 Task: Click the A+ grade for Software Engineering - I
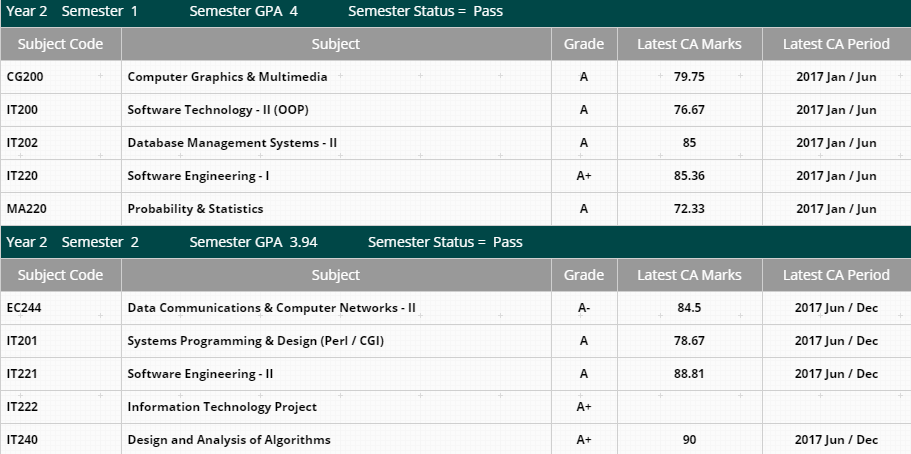pyautogui.click(x=584, y=176)
